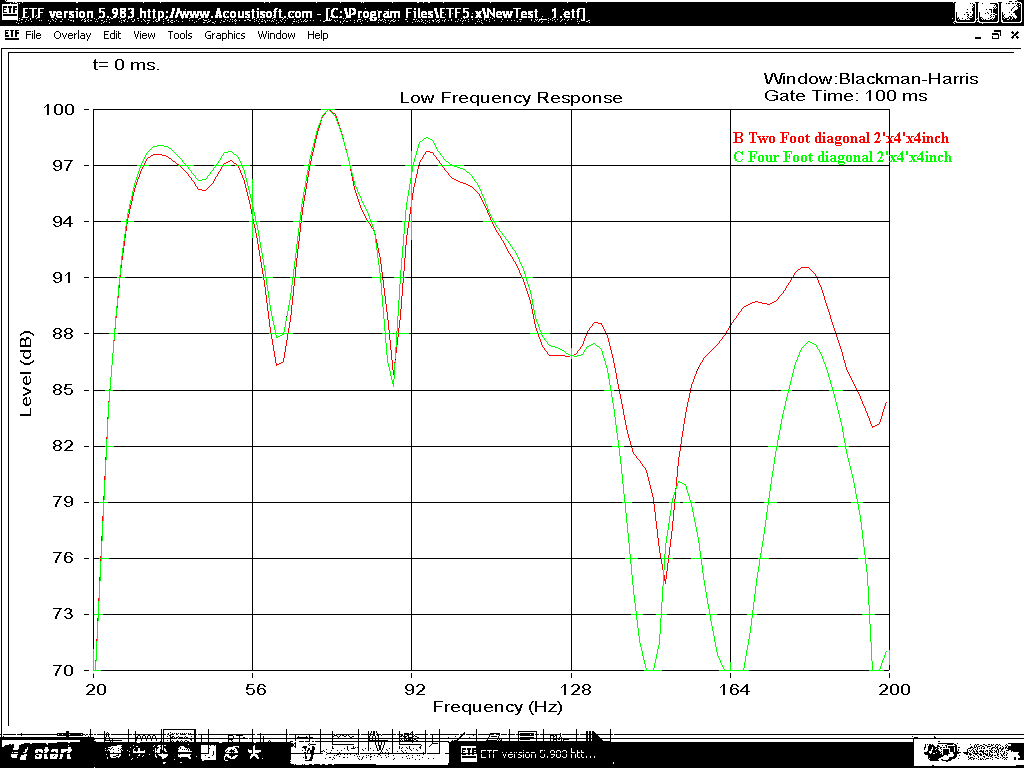Viewport: 1024px width, 768px height.
Task: Select the green "C Four Foot diagonal" legend
Action: click(x=842, y=157)
